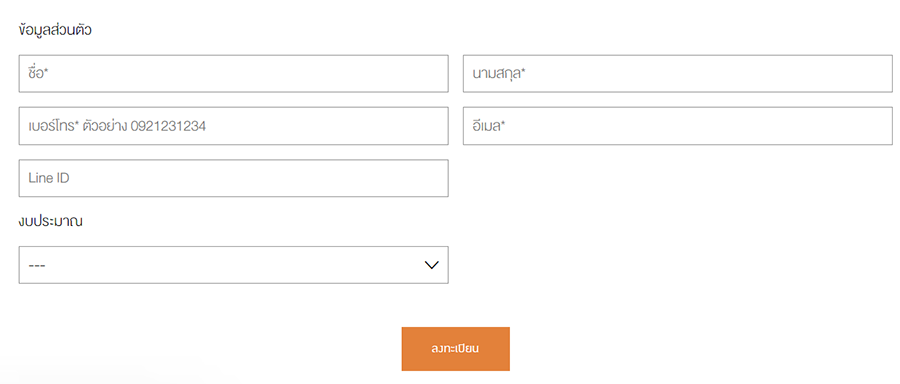This screenshot has height=384, width=900.
Task: Expand the budget combo box under งบประมาณ
Action: click(234, 265)
